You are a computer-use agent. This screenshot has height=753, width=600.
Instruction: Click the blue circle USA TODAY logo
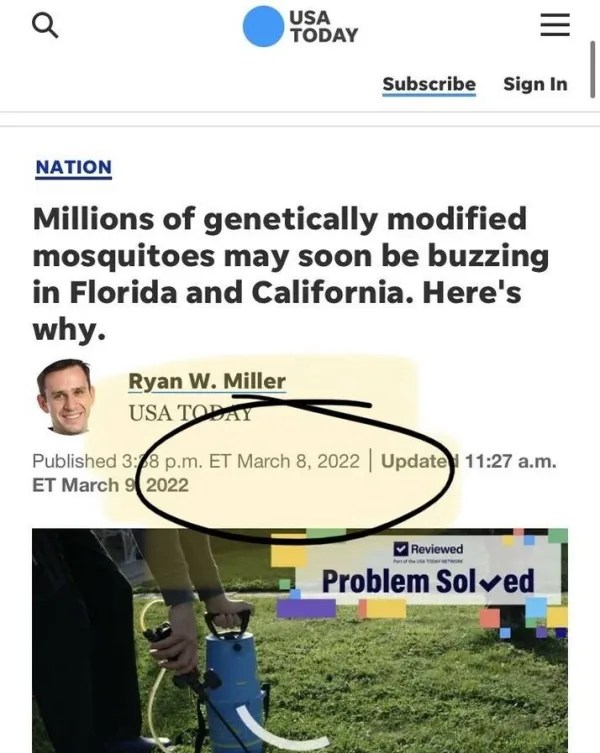click(x=263, y=27)
